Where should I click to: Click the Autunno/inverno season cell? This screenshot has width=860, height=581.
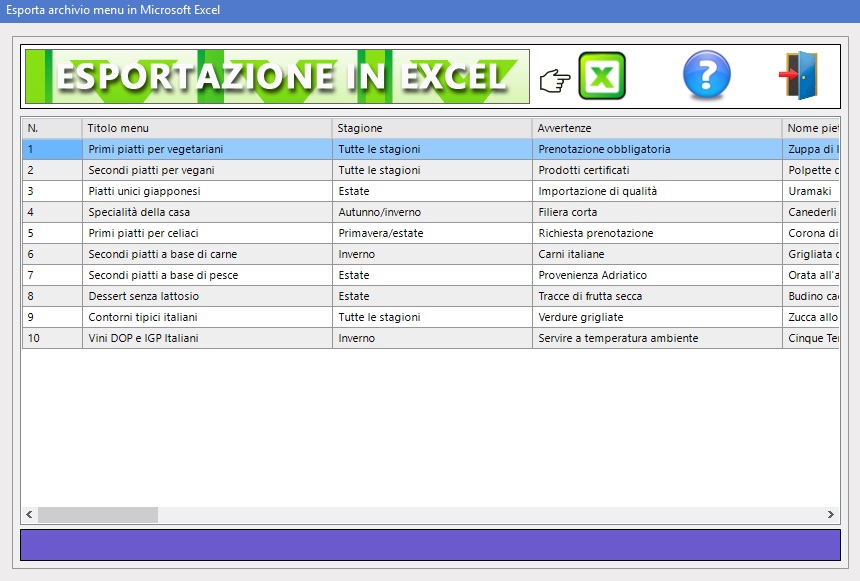click(x=432, y=212)
